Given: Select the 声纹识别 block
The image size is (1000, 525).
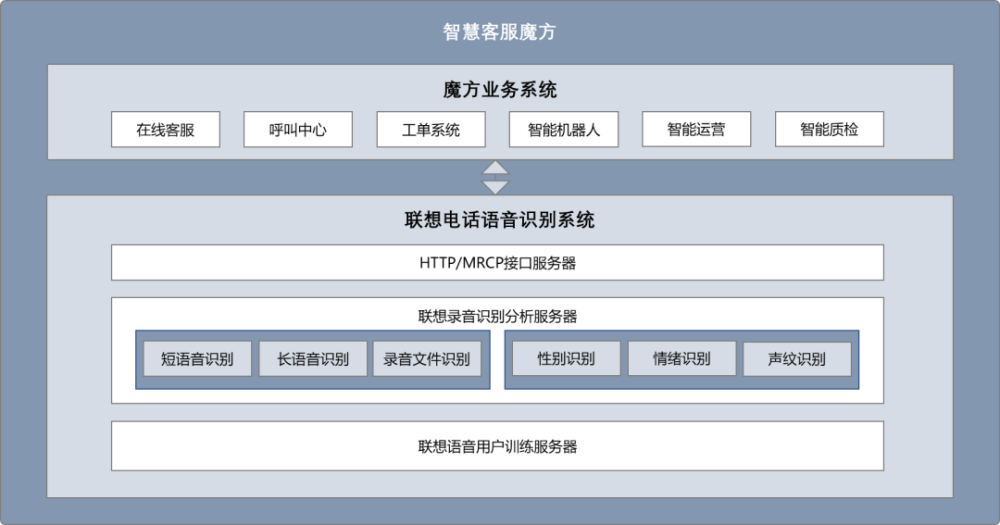Looking at the screenshot, I should [x=797, y=359].
